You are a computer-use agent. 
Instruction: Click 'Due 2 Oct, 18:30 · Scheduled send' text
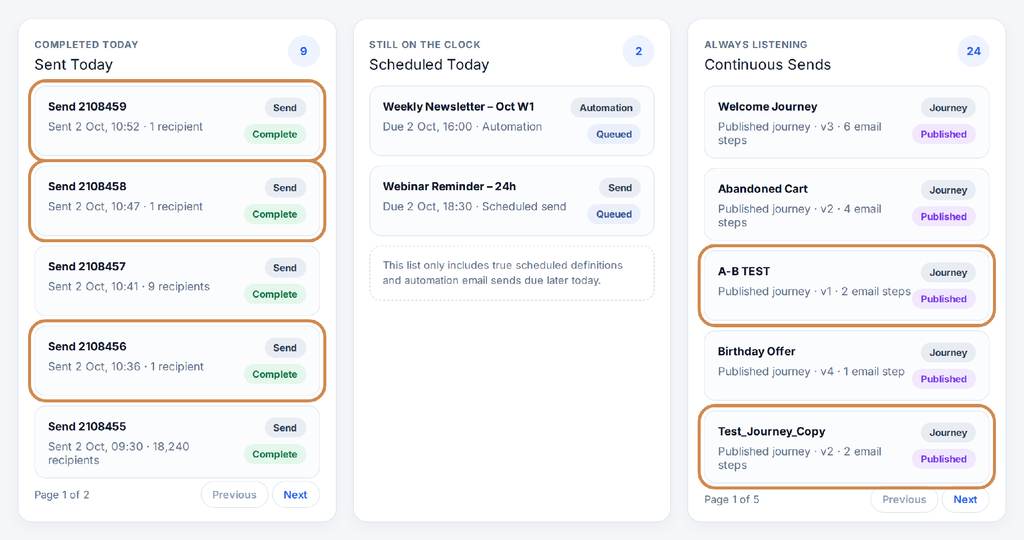(474, 206)
